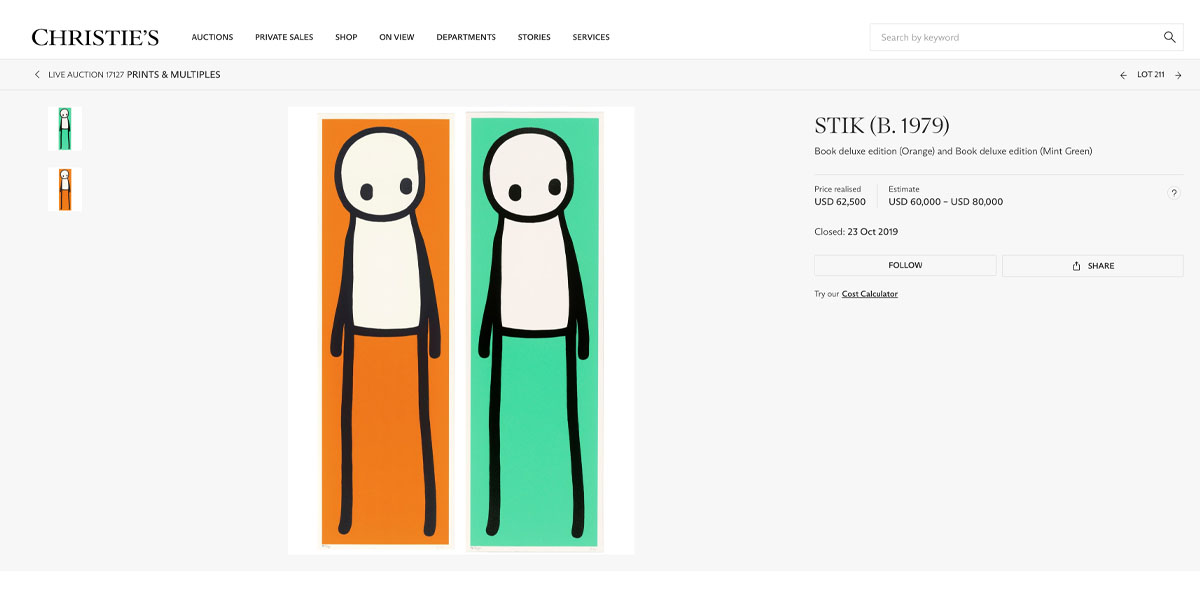1200x600 pixels.
Task: Go to the previous lot arrow
Action: coord(1122,74)
